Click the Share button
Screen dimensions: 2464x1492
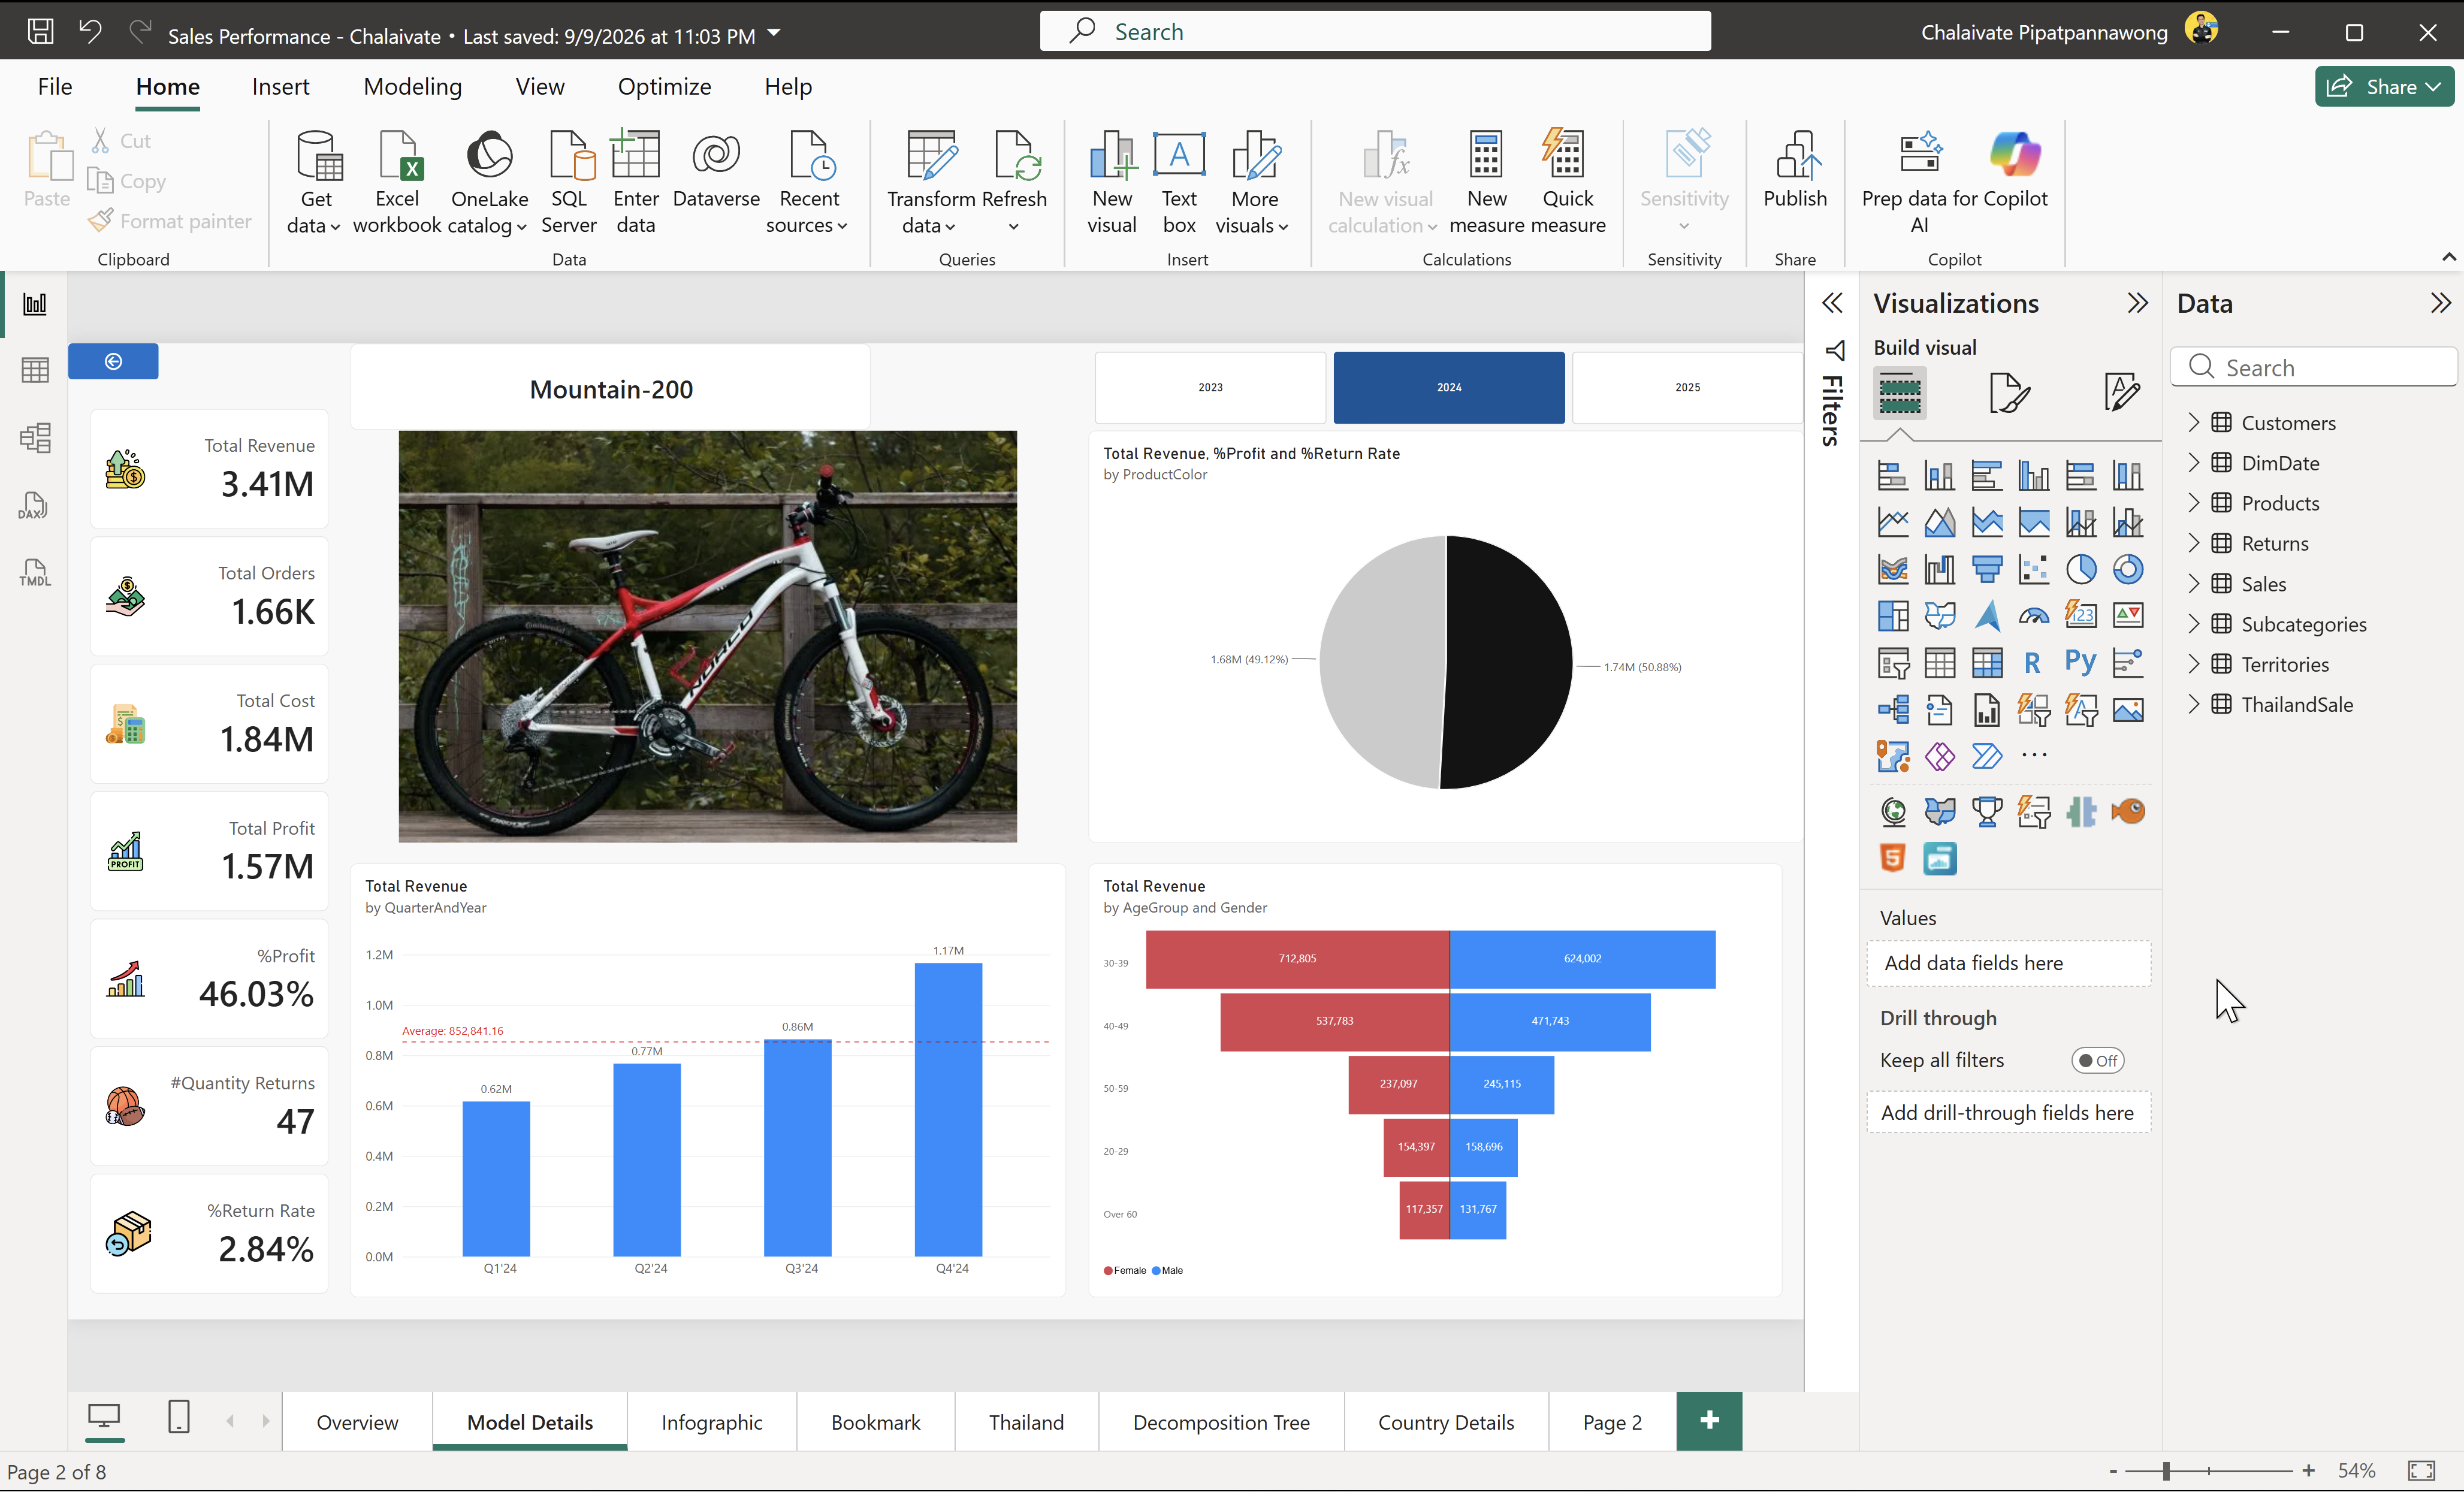click(x=2384, y=87)
